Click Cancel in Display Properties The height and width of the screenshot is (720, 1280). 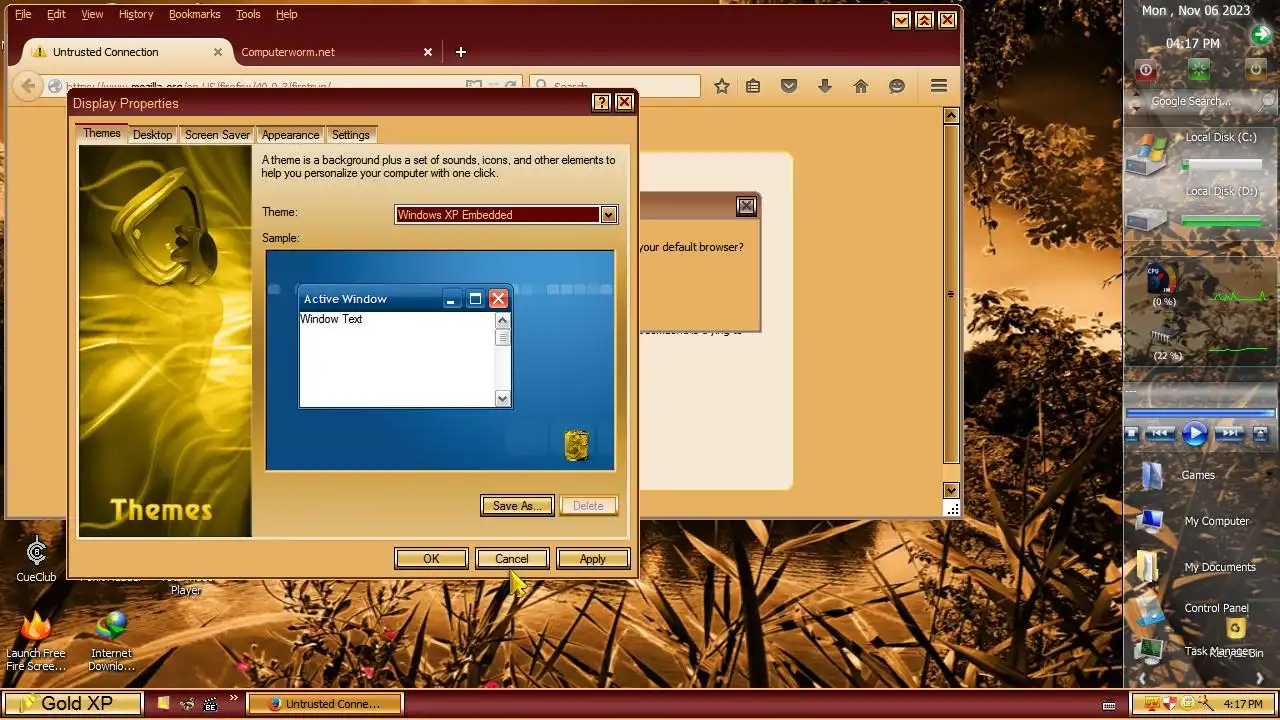(x=512, y=559)
